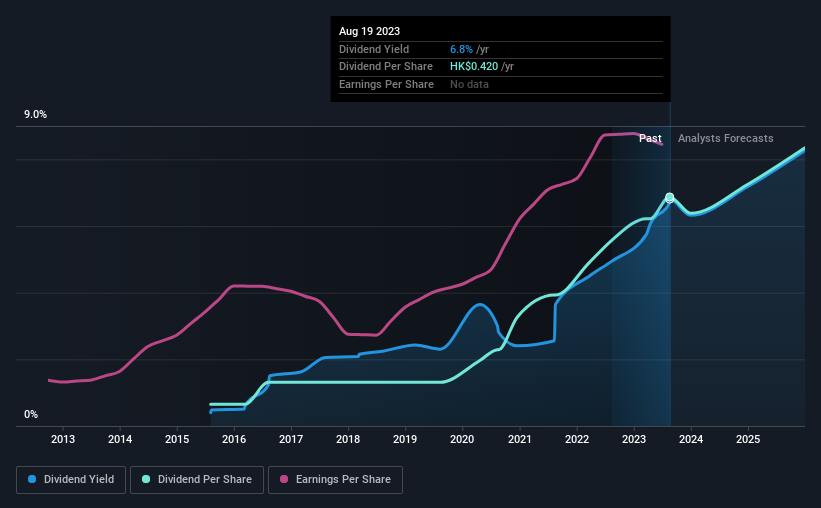Click the 2021 x-axis label
Image resolution: width=821 pixels, height=508 pixels.
coord(520,439)
